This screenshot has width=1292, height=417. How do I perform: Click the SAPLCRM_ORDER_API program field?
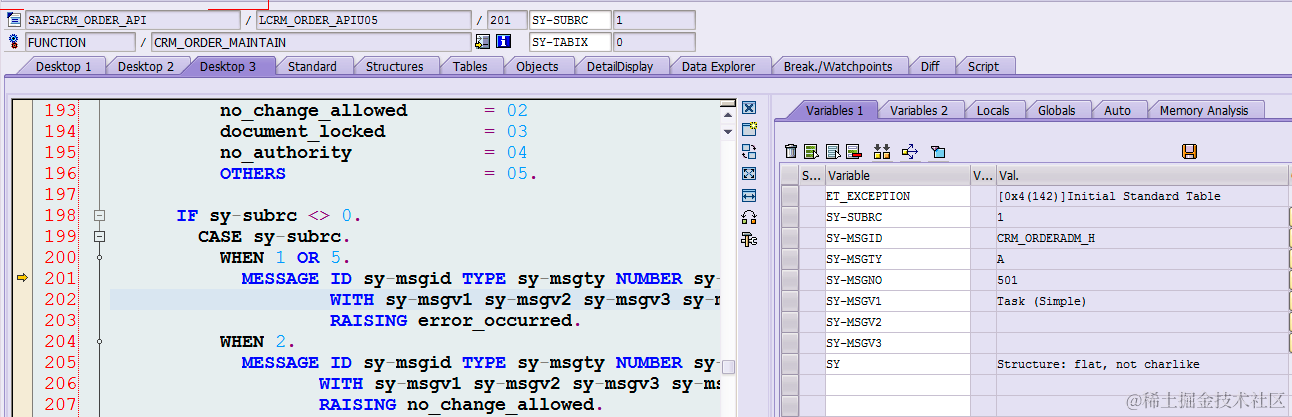132,20
